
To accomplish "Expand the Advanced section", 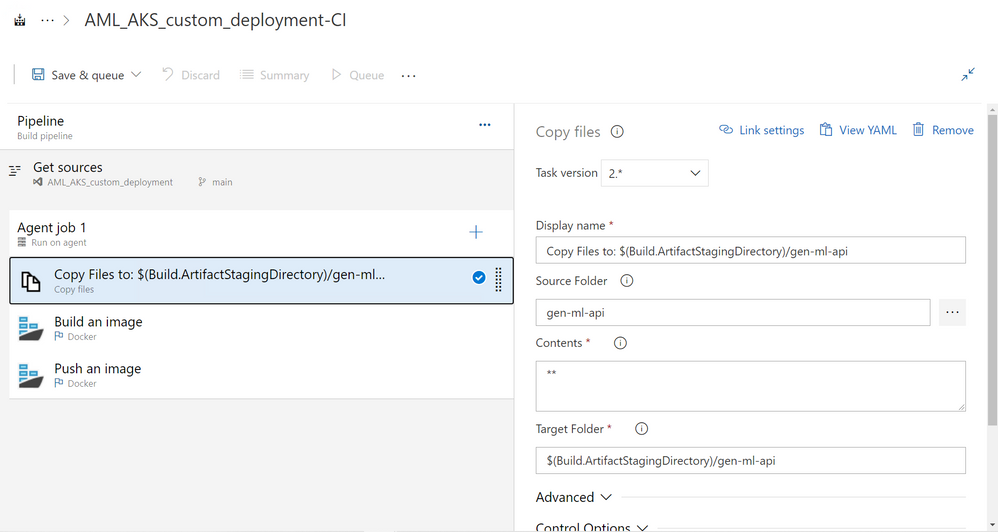I will pyautogui.click(x=573, y=497).
